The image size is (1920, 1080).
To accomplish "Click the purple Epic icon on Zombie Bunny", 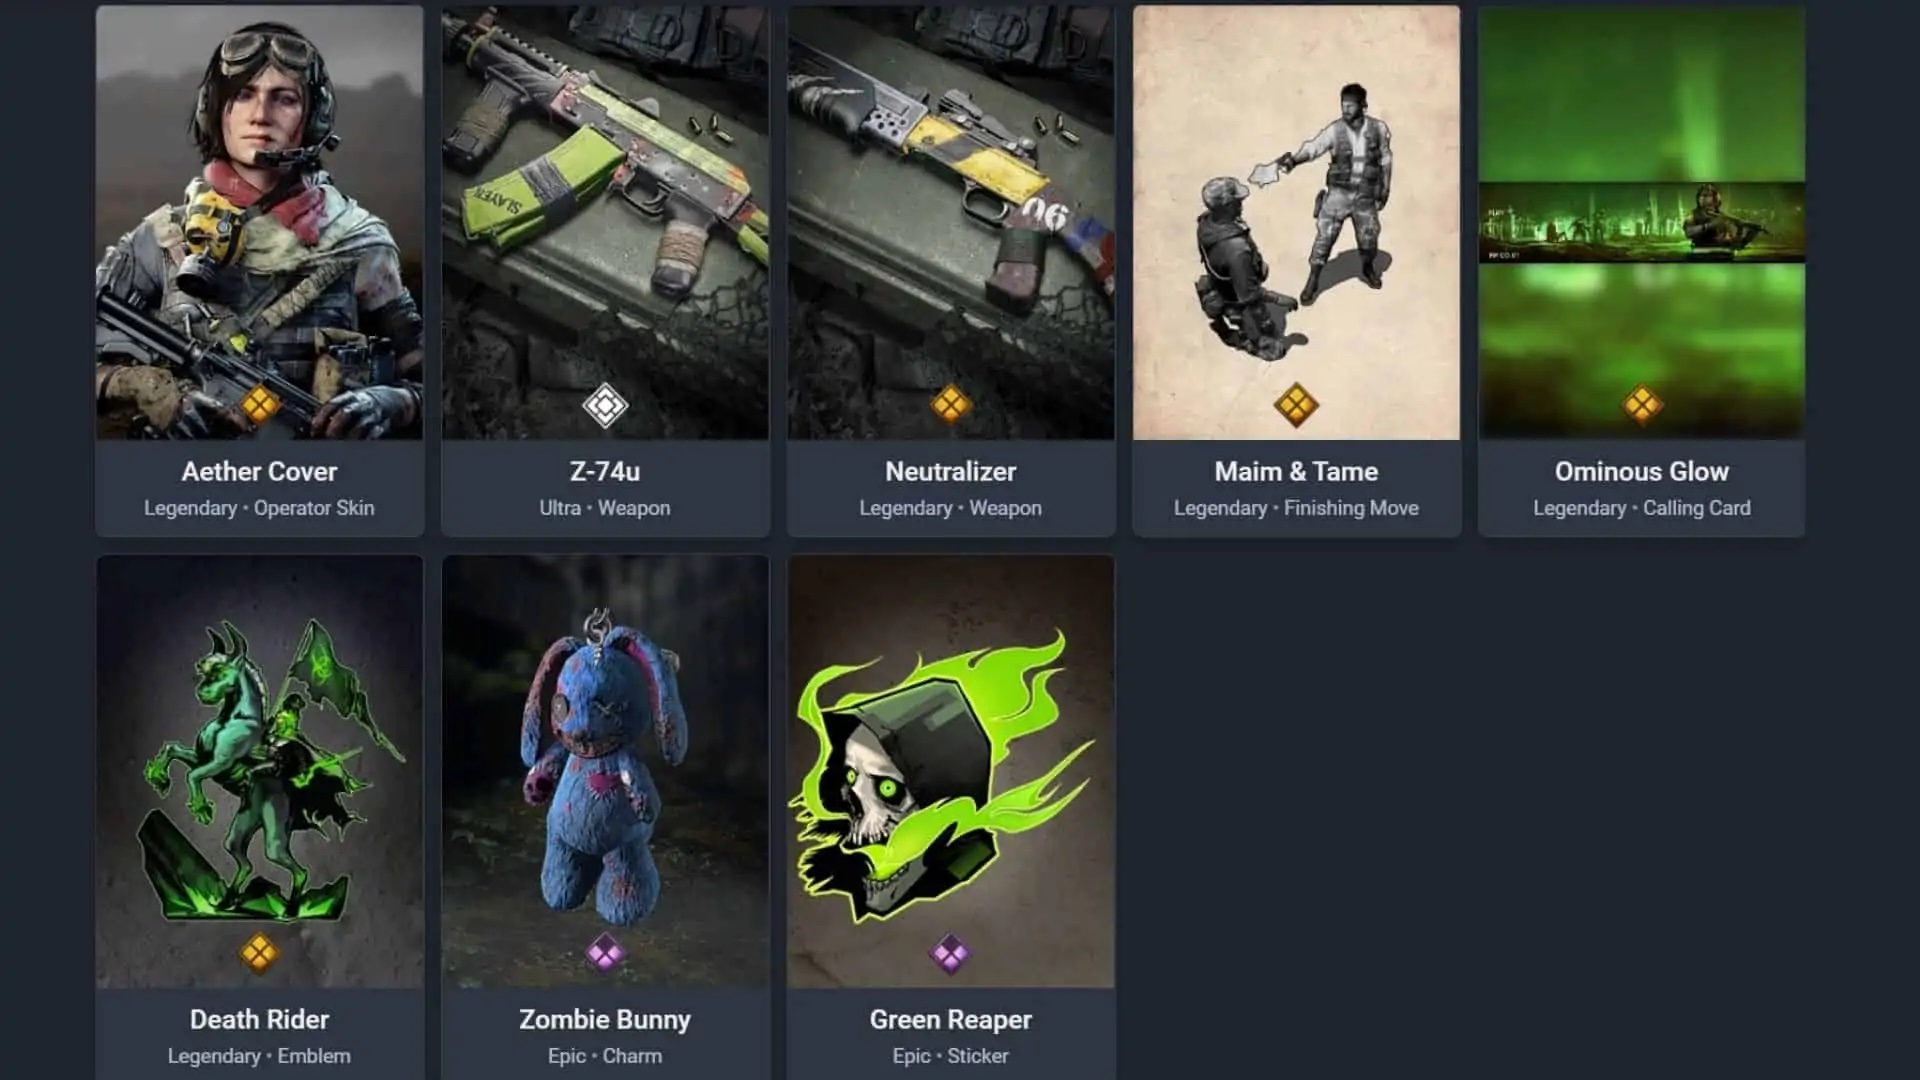I will click(x=605, y=953).
